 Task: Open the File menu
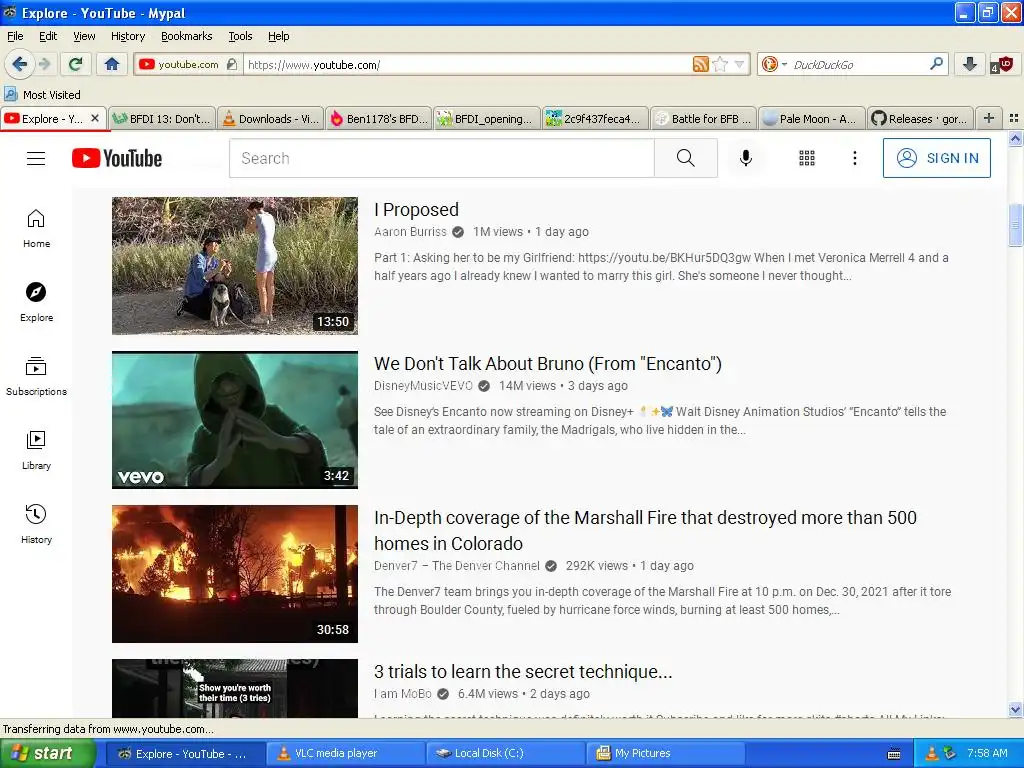click(15, 36)
